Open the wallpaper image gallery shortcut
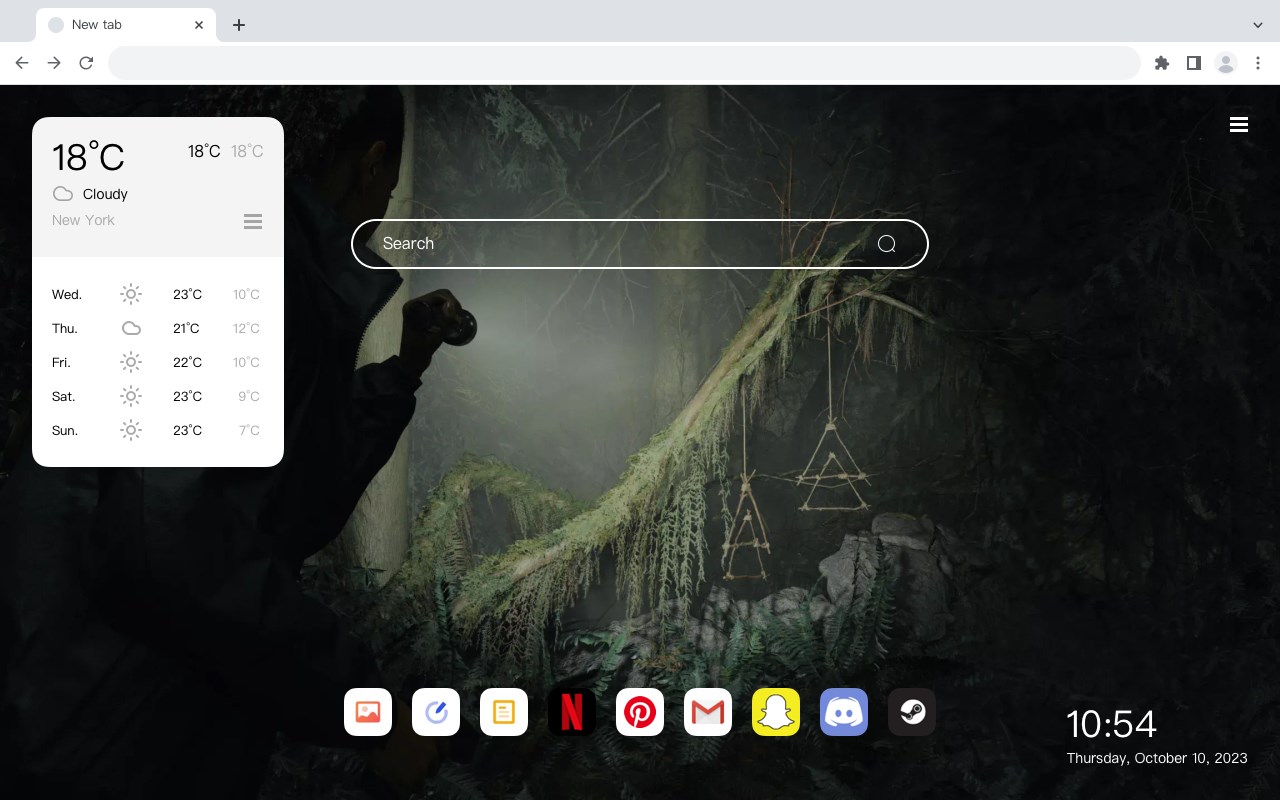Screen dimensions: 1280x800 click(x=368, y=712)
